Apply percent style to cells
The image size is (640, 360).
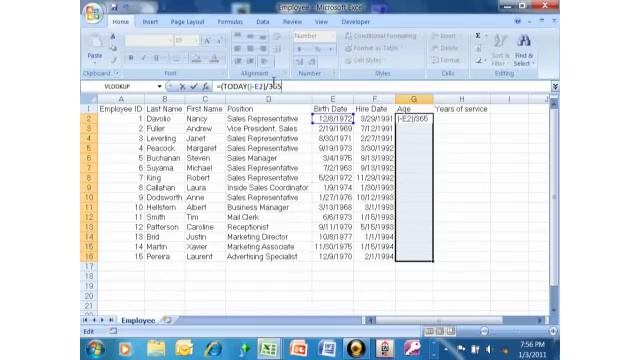(318, 49)
